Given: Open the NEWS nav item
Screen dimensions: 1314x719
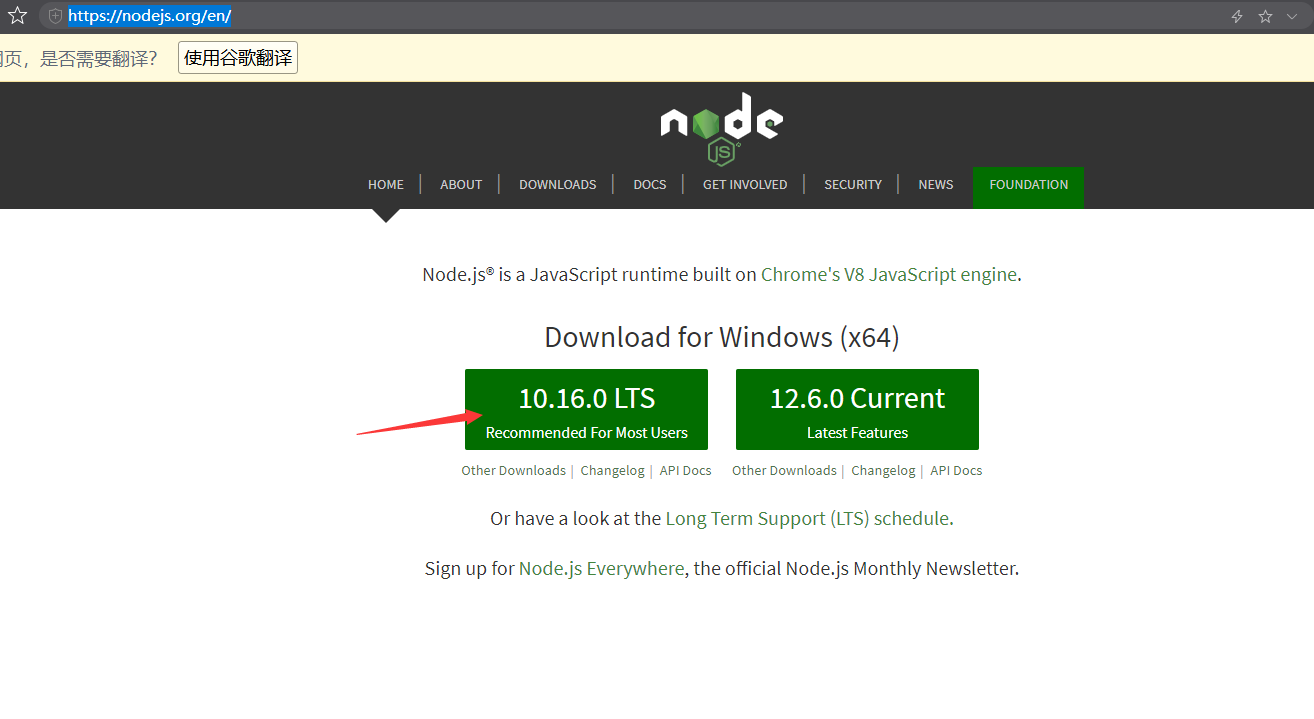Looking at the screenshot, I should coord(936,184).
